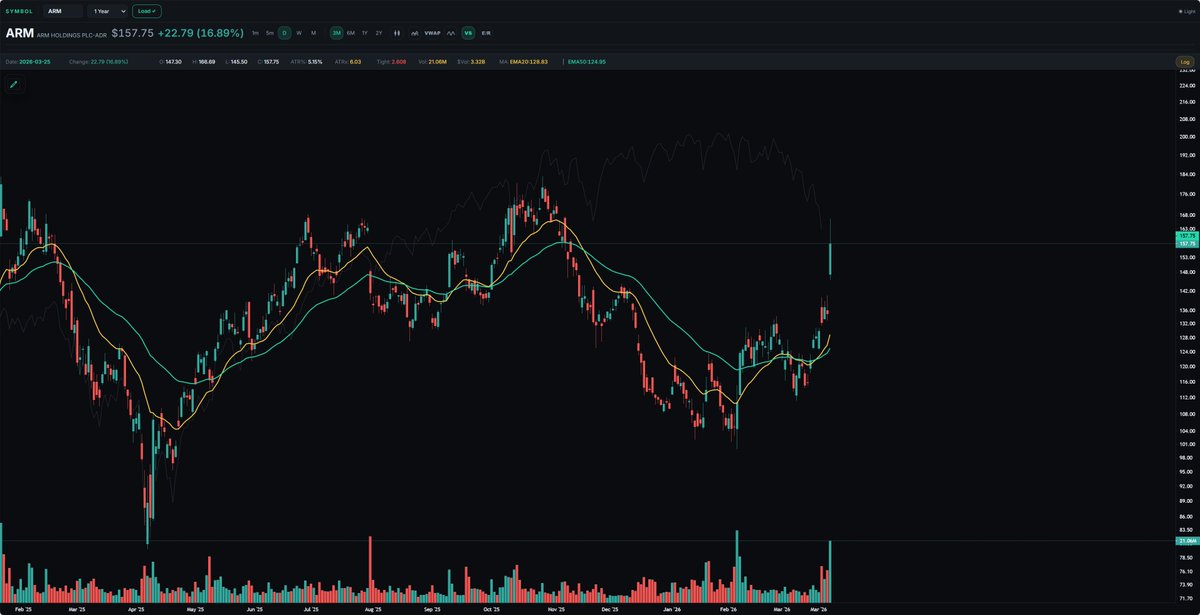Screen dimensions: 1200x615
Task: Click the ATR% 5.15% value
Action: (x=315, y=62)
